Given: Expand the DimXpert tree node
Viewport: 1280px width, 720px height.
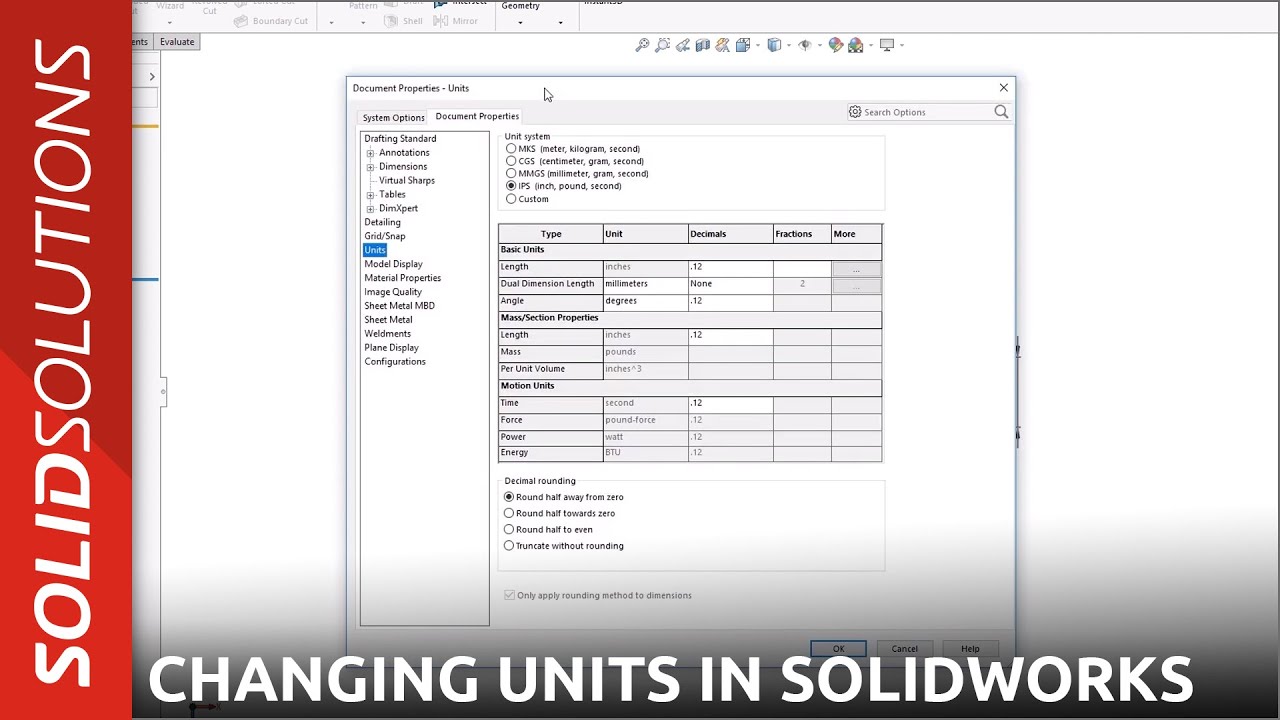Looking at the screenshot, I should [x=370, y=209].
